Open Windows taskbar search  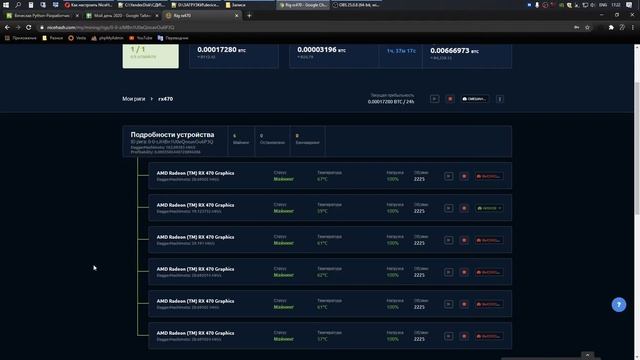pos(18,5)
